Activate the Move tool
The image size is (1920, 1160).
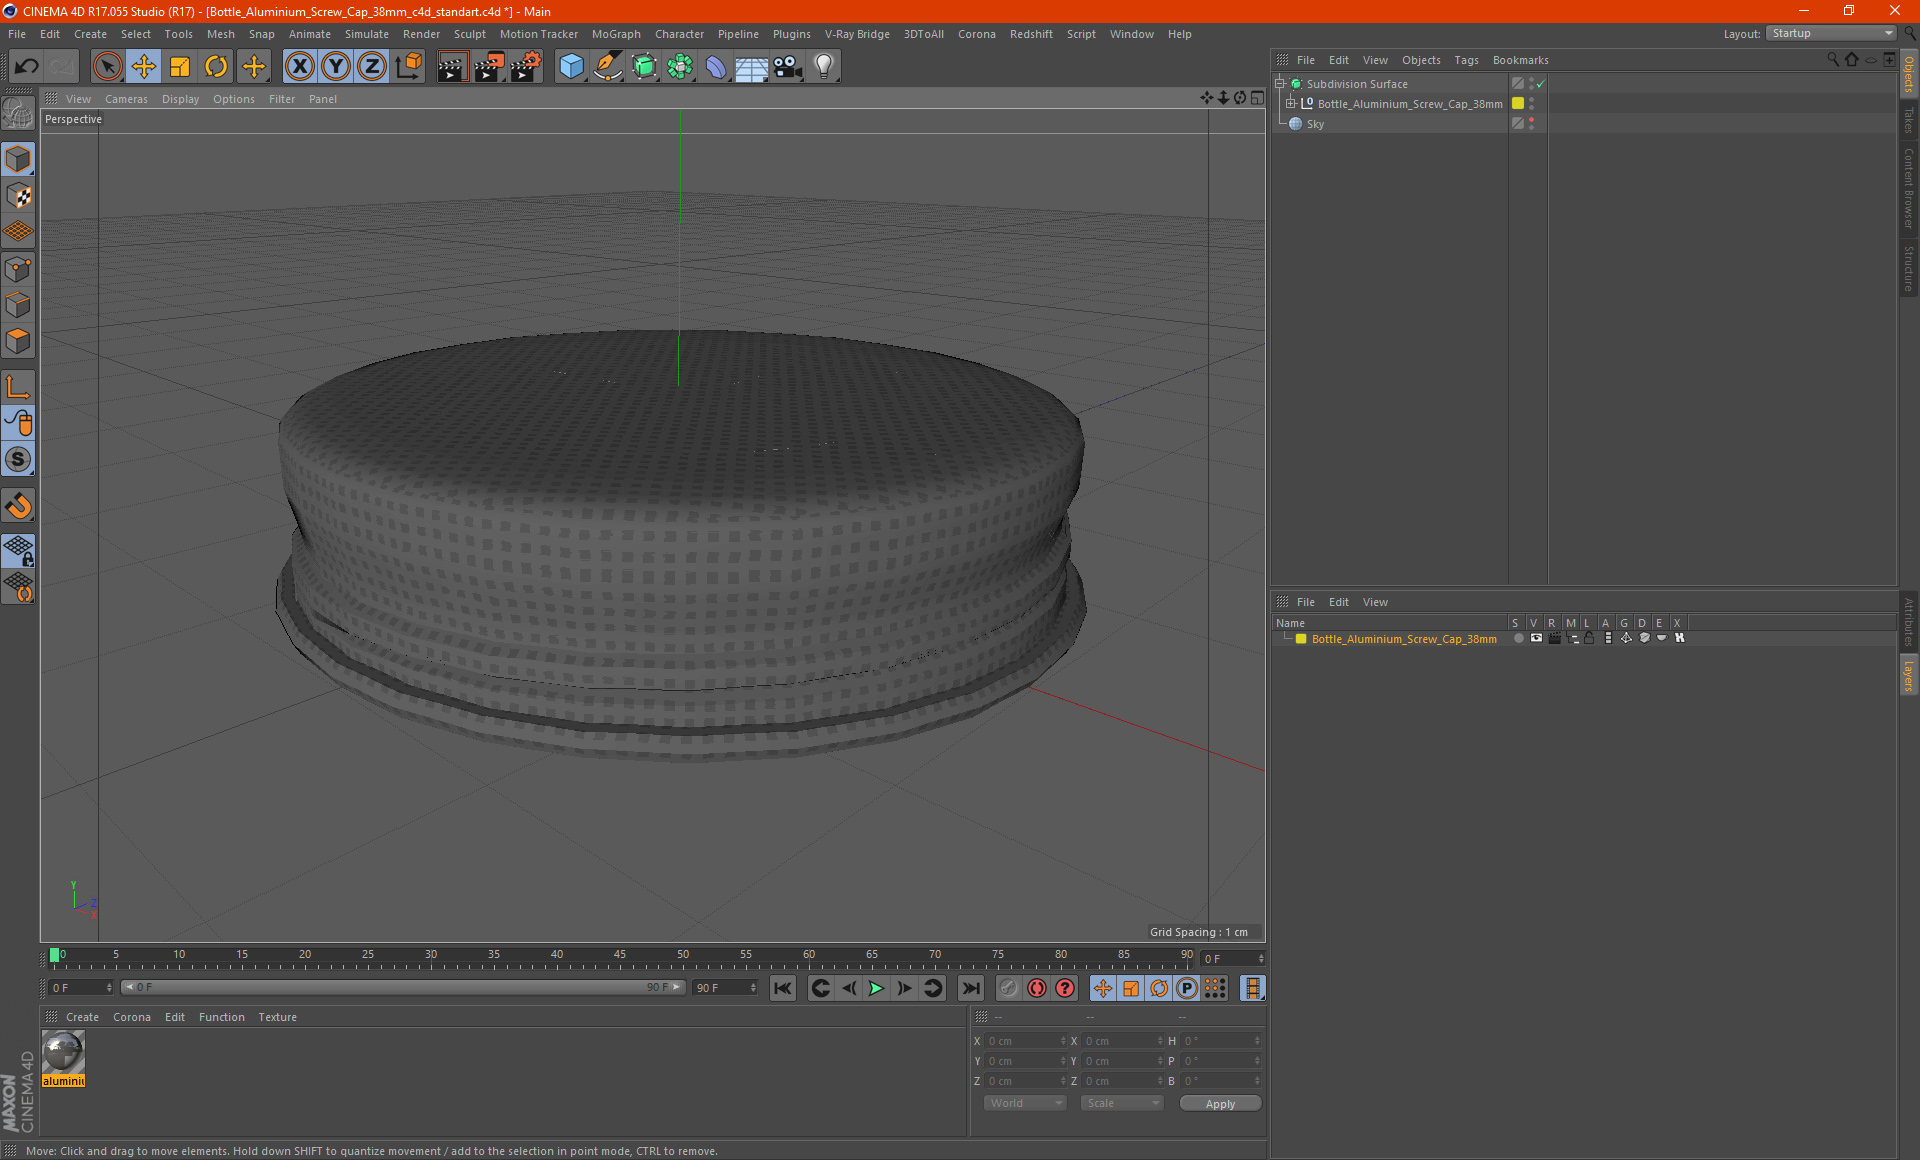[144, 67]
